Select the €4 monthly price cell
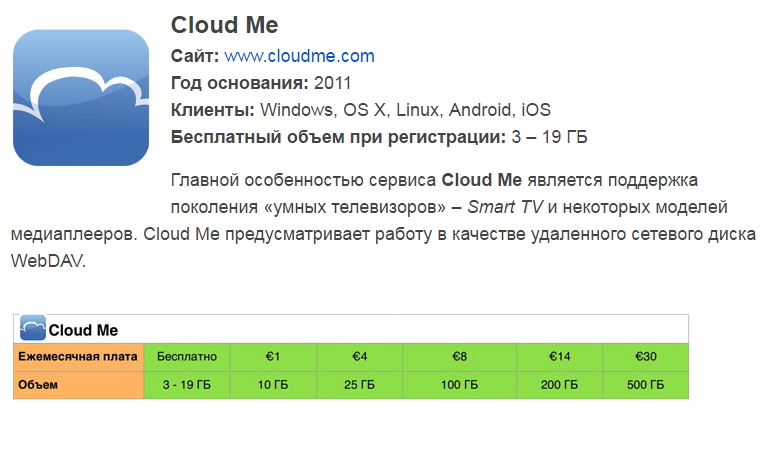This screenshot has width=764, height=456. click(360, 357)
